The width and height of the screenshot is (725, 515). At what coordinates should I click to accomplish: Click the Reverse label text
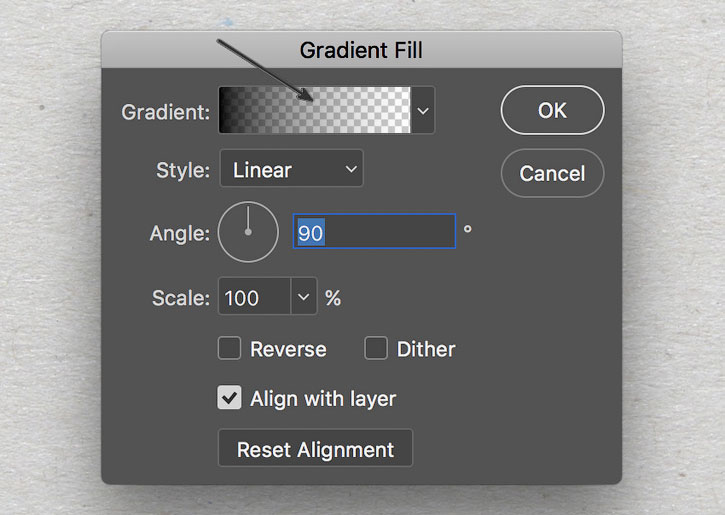289,349
